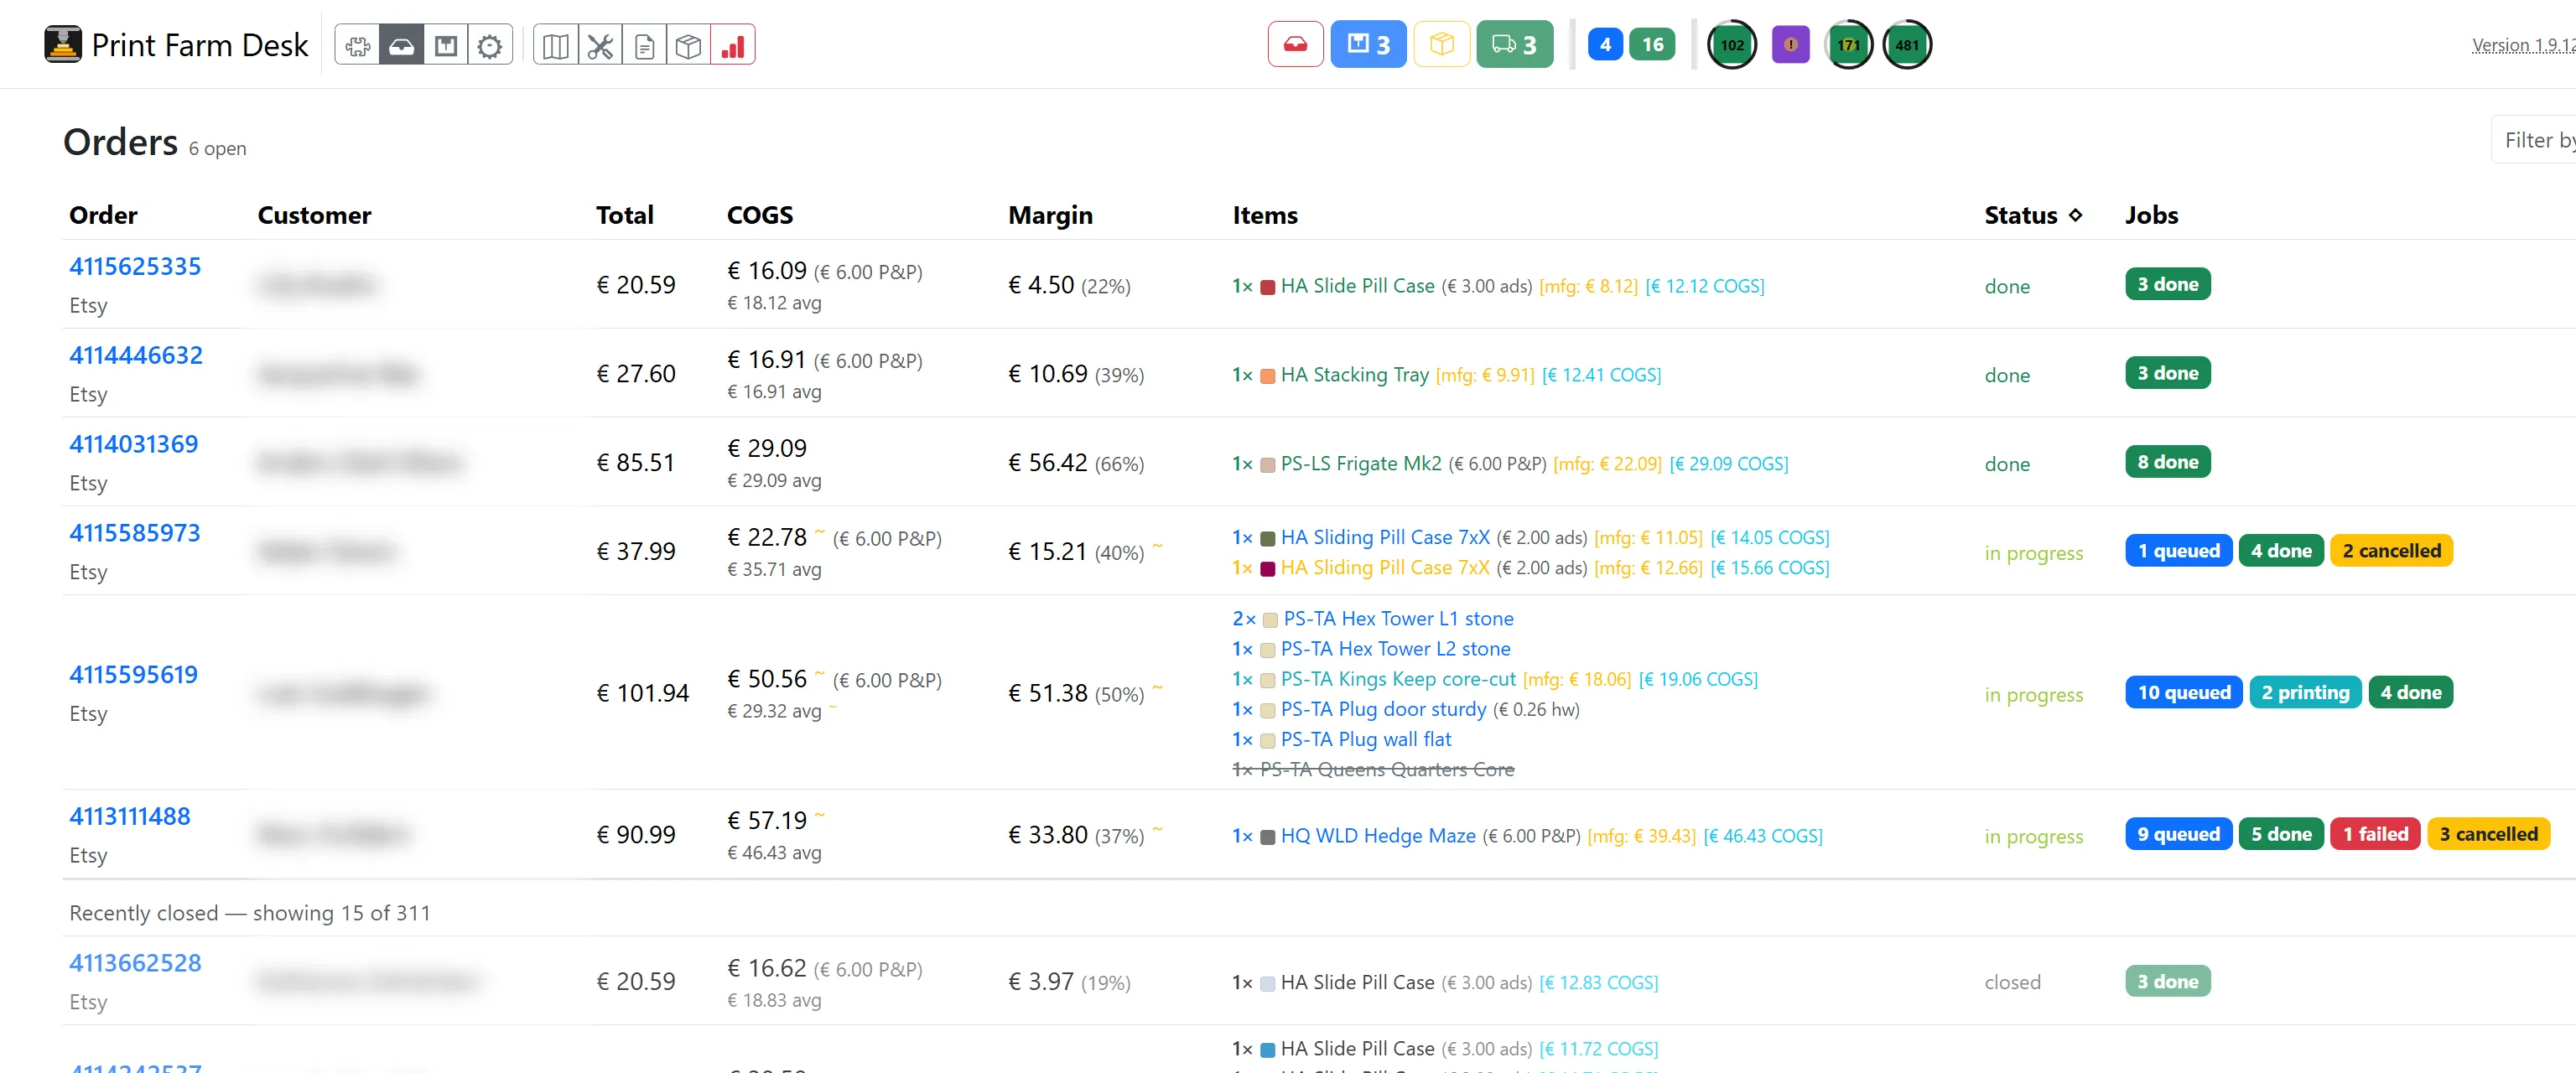Open closed order 4113662528

135,964
